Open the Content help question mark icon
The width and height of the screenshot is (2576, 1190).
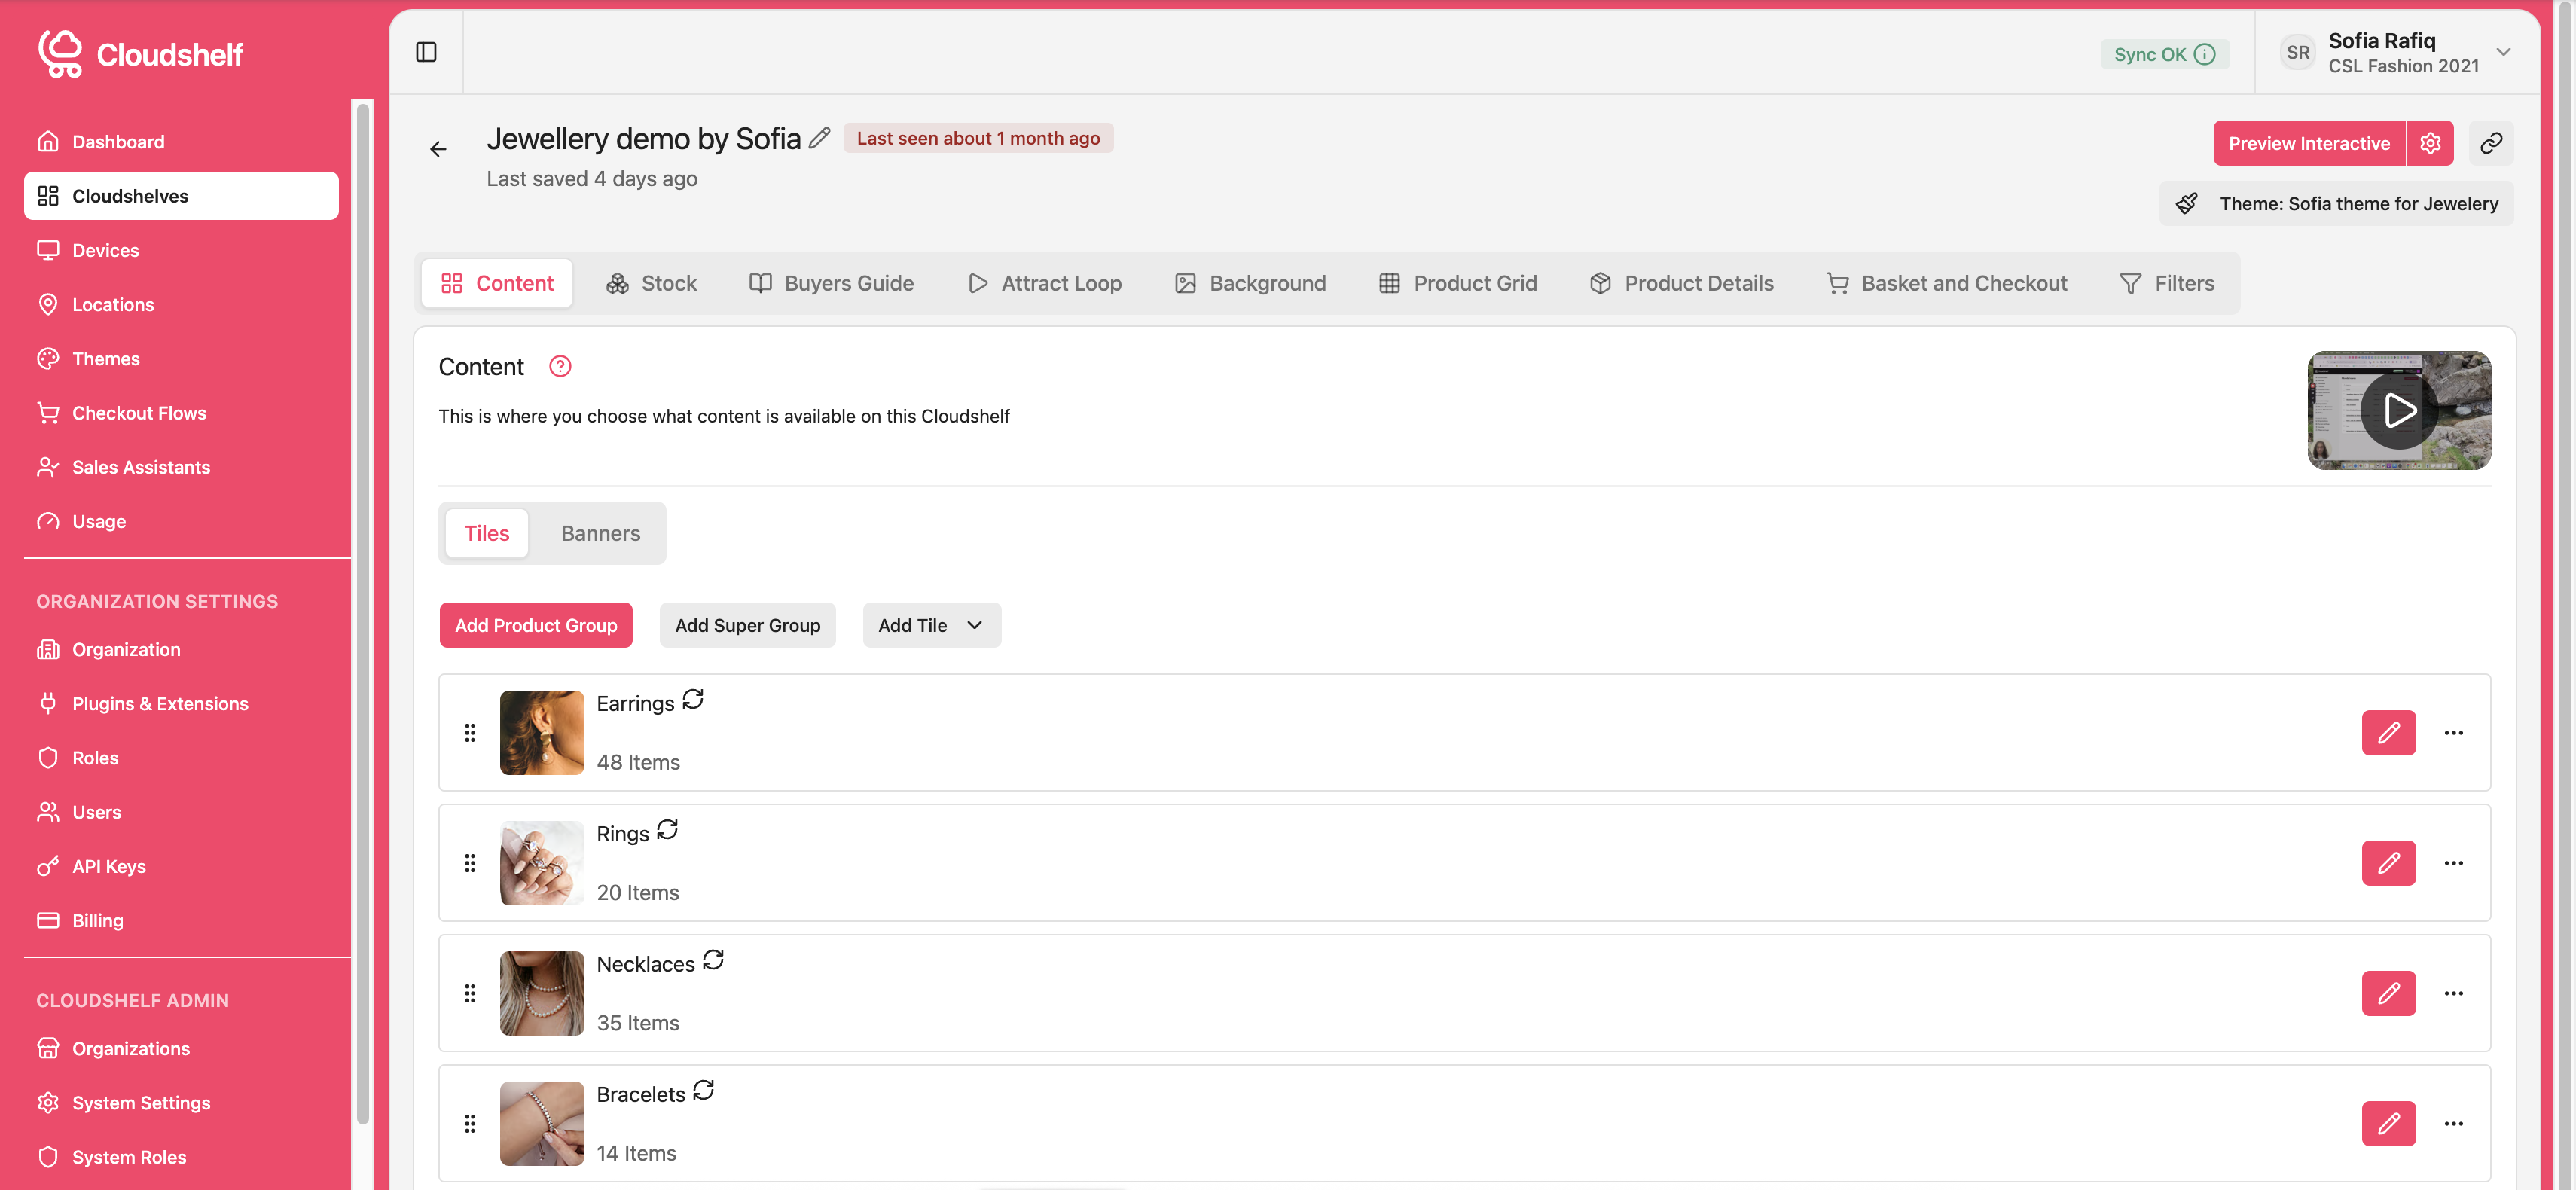(x=559, y=366)
